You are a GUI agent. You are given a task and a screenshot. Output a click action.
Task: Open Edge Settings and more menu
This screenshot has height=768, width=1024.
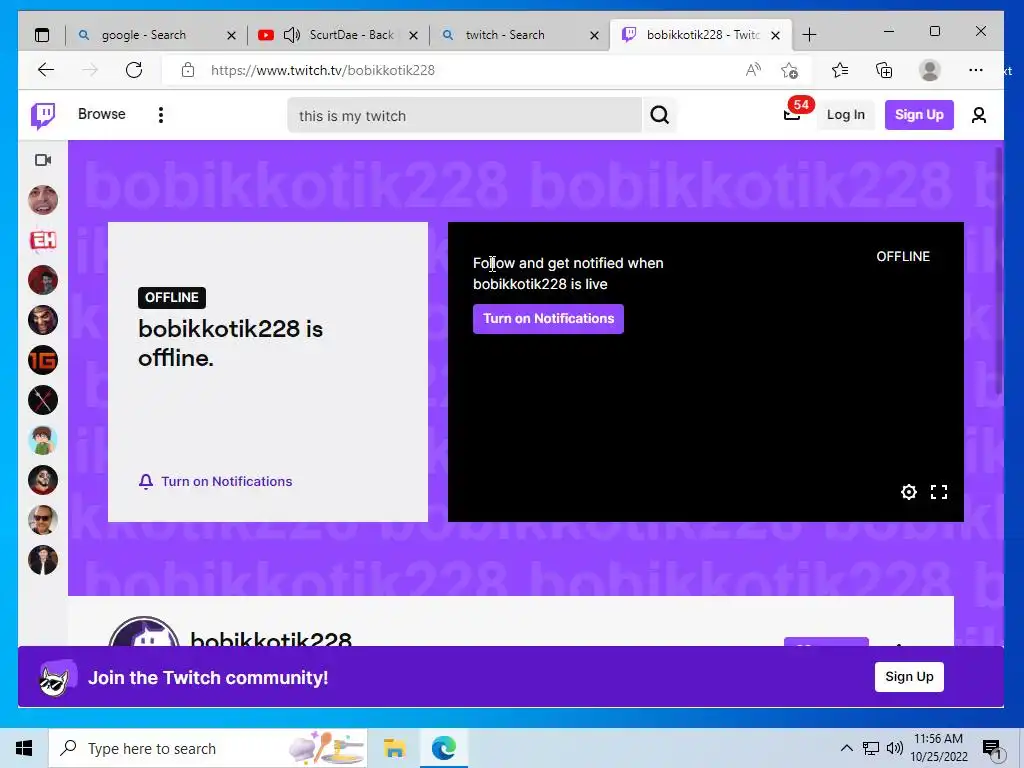coord(976,70)
